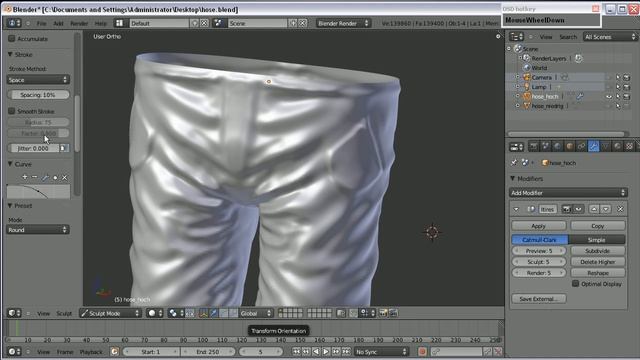The width and height of the screenshot is (640, 360).
Task: Open the Modifiers wrench properties tab
Action: pyautogui.click(x=593, y=146)
